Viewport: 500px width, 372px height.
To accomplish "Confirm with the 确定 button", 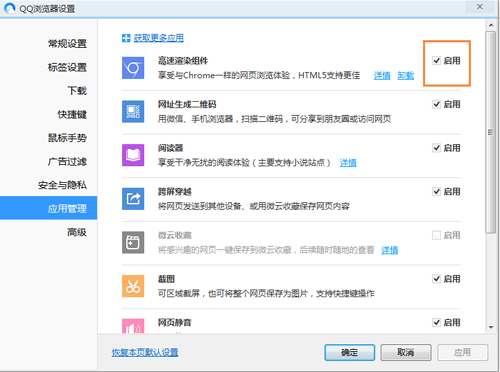I will [x=350, y=352].
